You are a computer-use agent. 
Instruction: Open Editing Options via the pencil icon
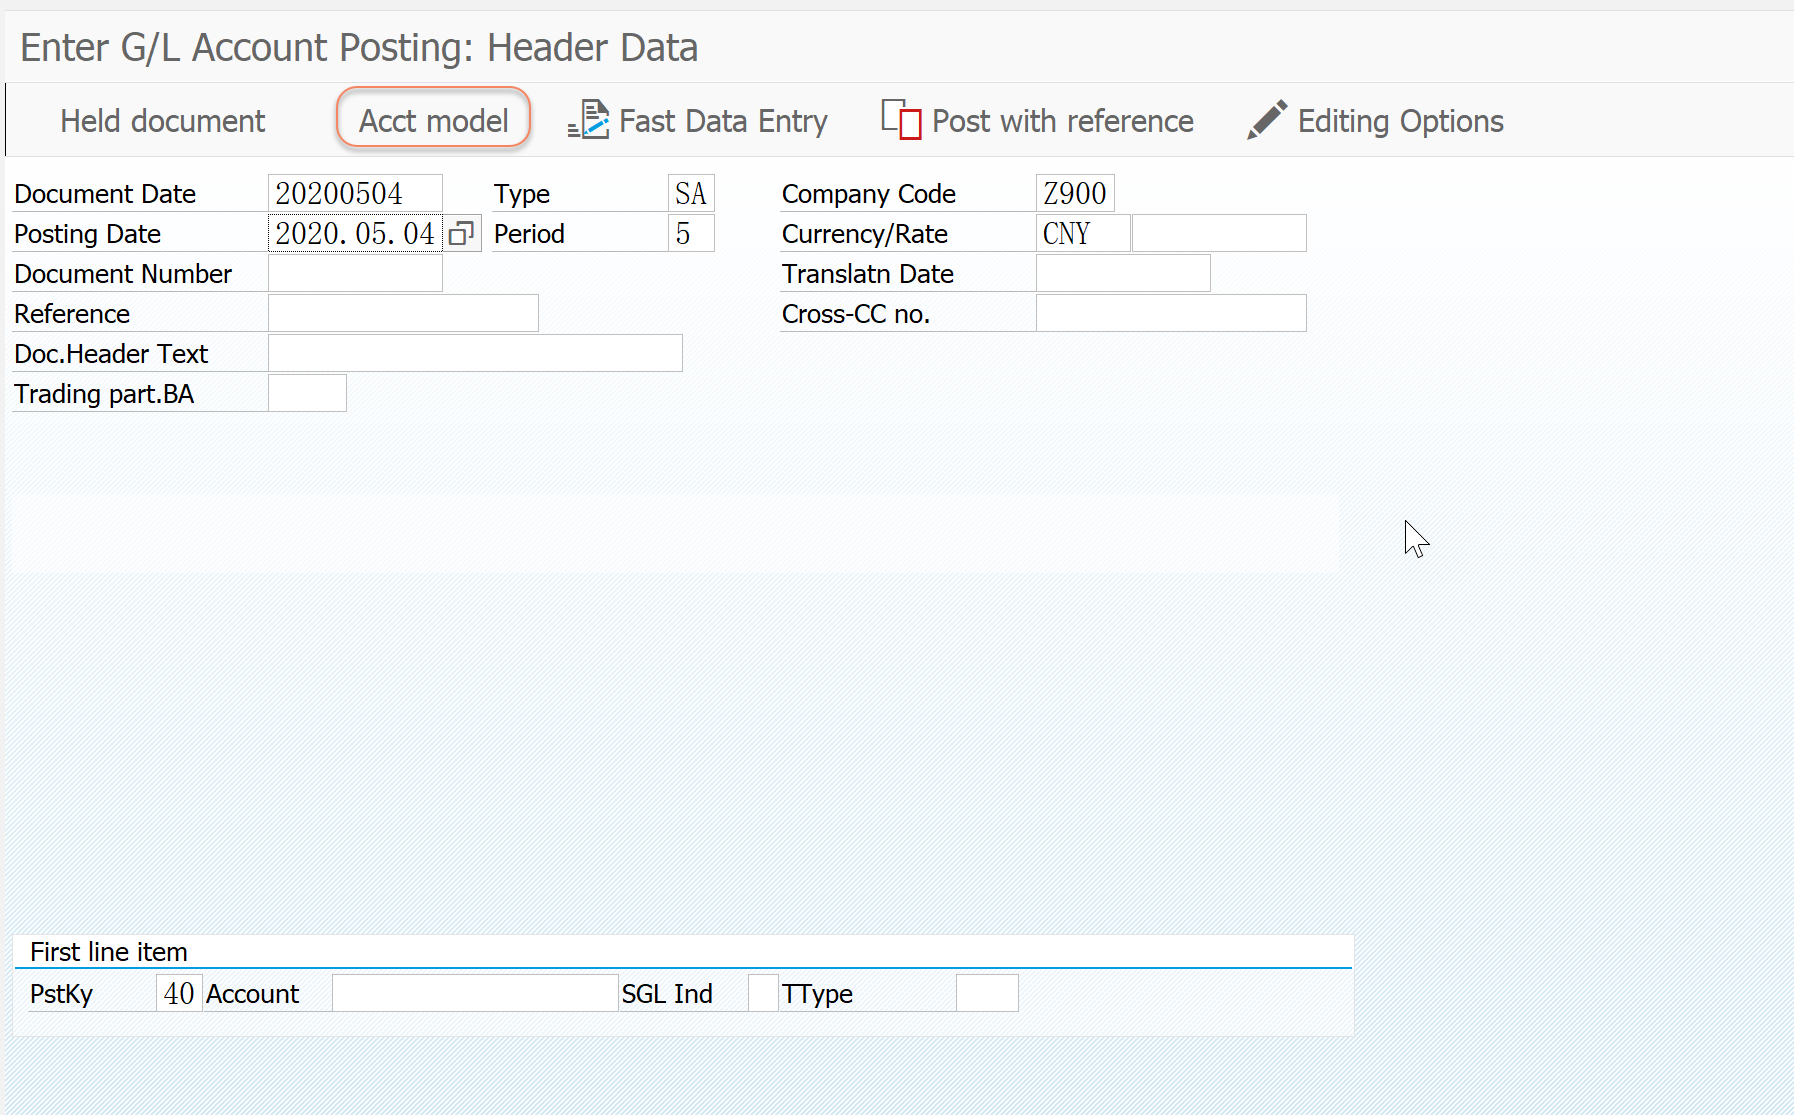(1265, 119)
